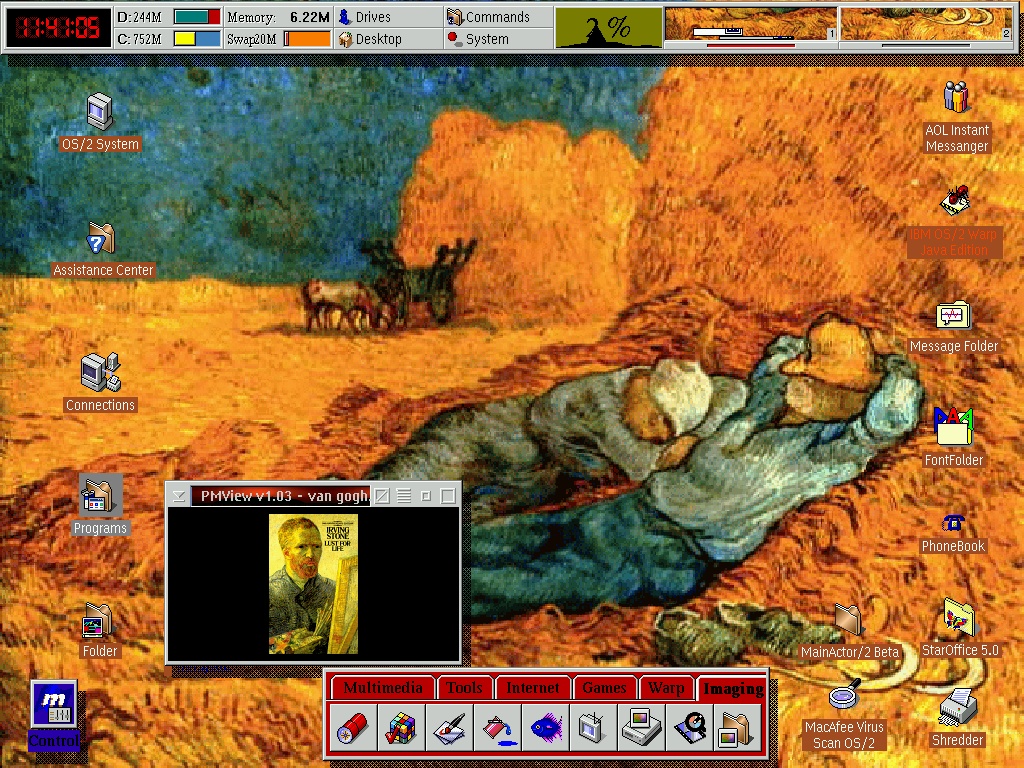Click PMView's diagonal-slash titlebar button
The height and width of the screenshot is (768, 1024).
click(383, 496)
